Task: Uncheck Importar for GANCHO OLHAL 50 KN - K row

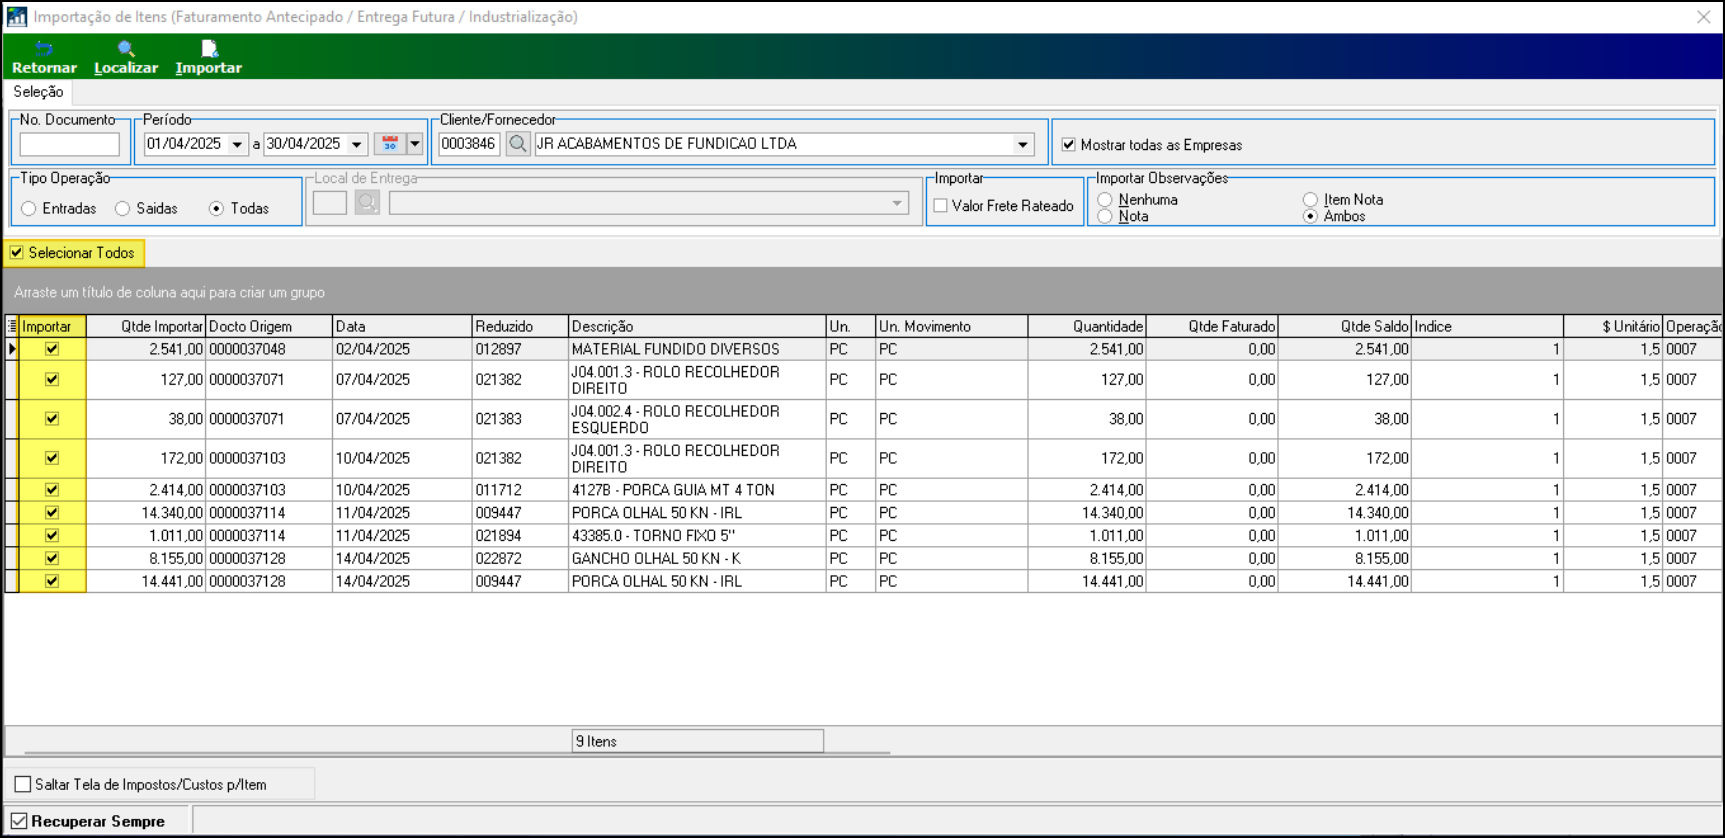Action: click(x=52, y=558)
